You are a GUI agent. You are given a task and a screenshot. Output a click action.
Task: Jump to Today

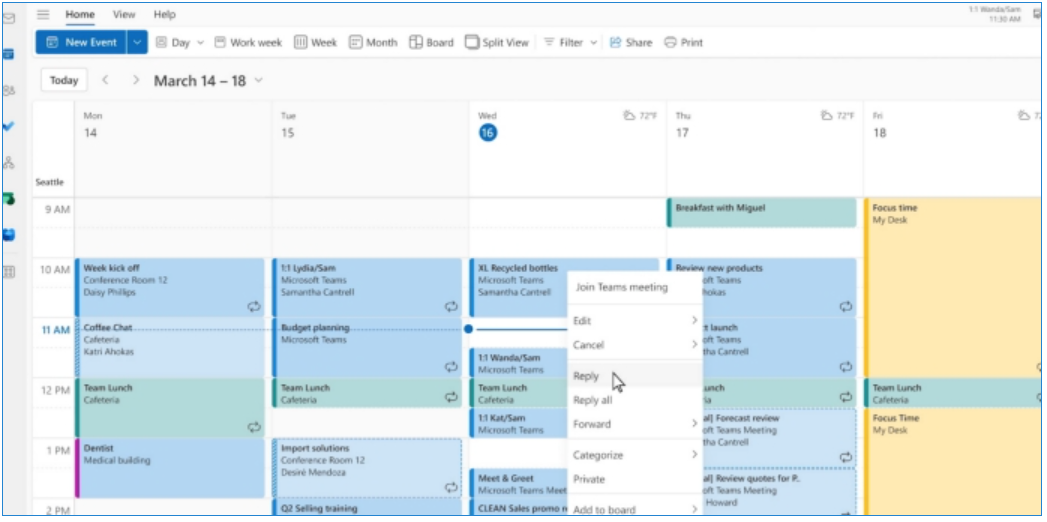(x=64, y=80)
